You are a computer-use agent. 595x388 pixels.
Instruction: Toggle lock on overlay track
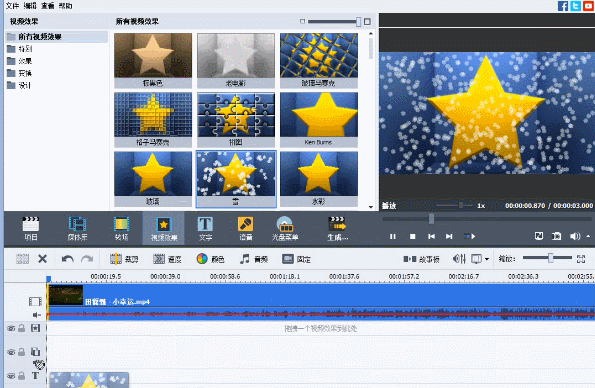coord(22,352)
